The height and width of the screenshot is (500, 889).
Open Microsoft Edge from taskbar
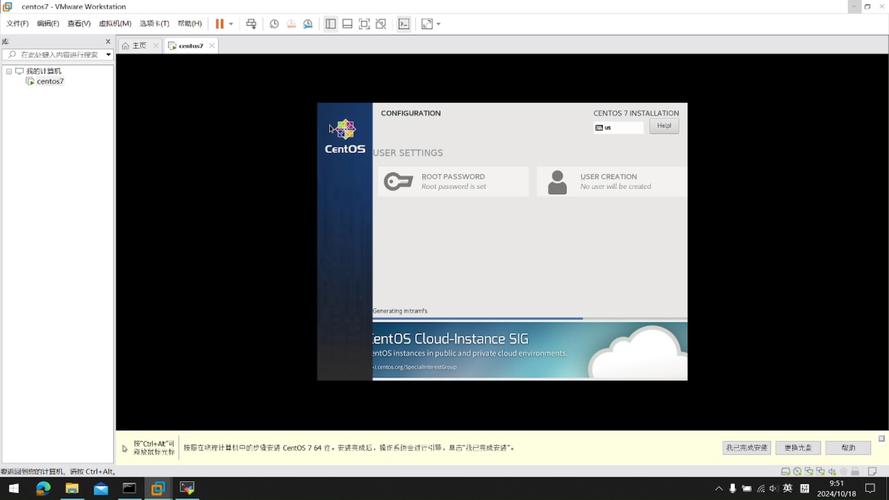coord(43,488)
